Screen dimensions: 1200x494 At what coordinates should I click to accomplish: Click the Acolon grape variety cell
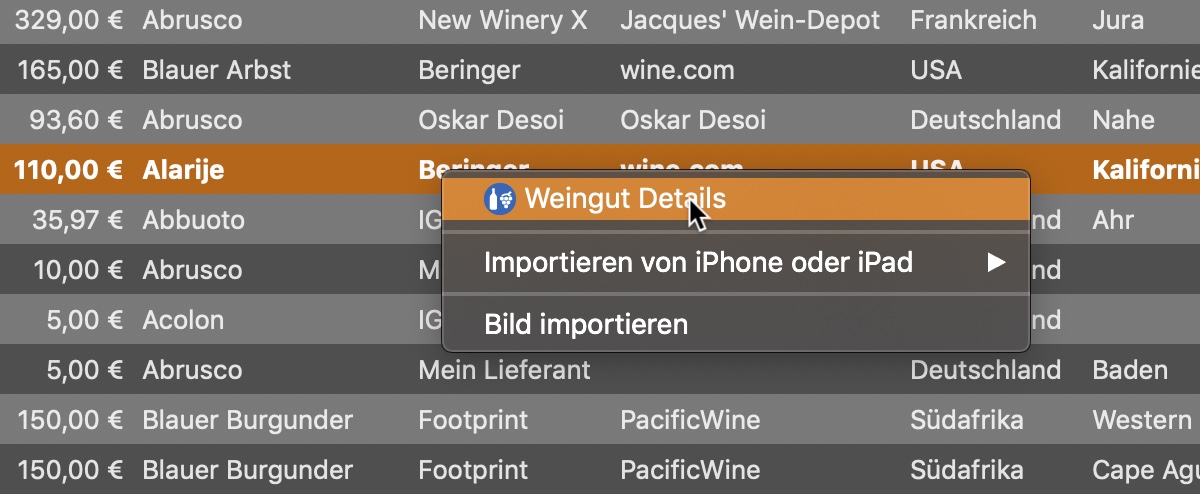[183, 320]
